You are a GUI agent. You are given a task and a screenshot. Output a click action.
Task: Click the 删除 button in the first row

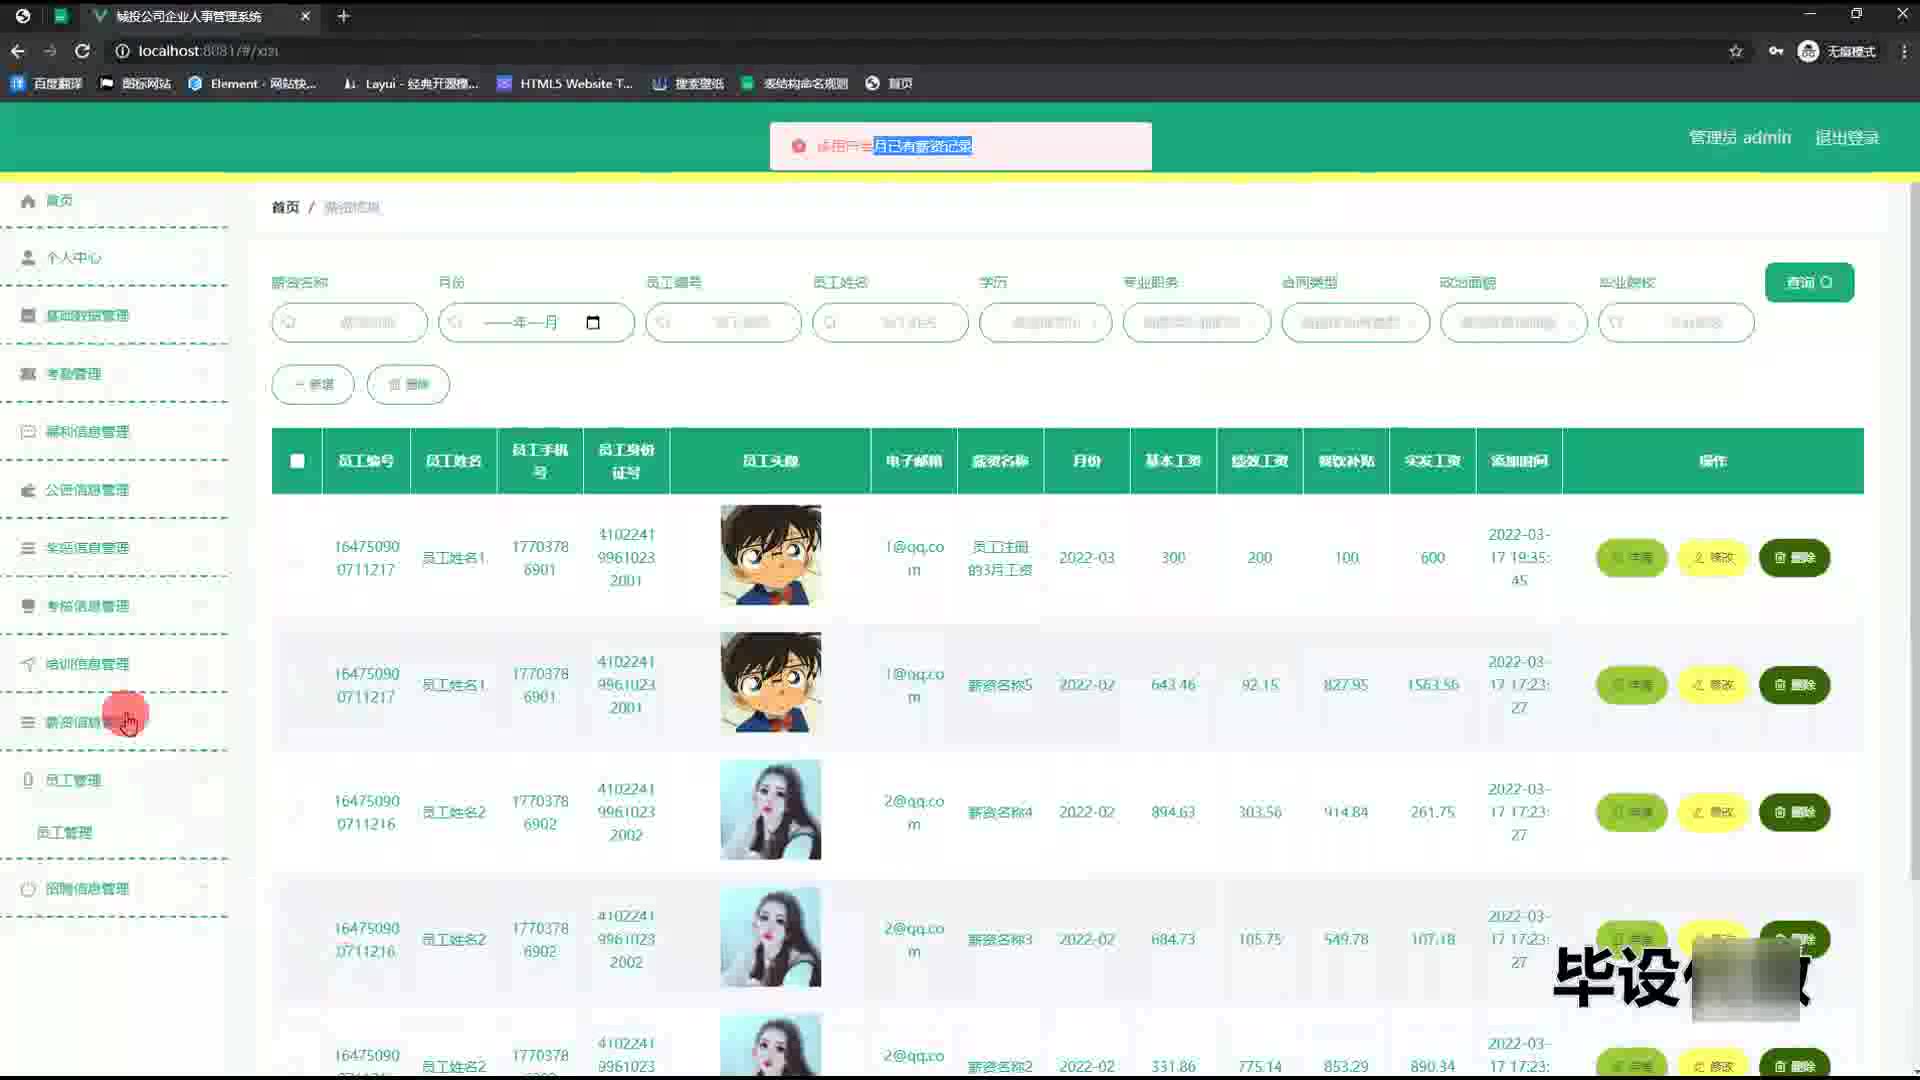click(1794, 558)
